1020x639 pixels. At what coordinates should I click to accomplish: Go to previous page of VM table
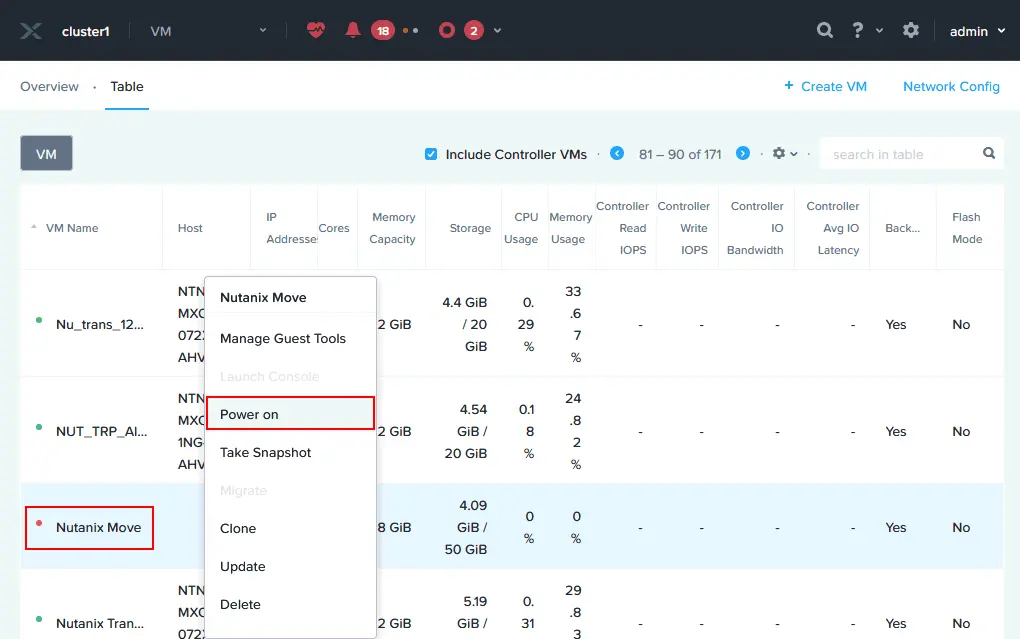[x=617, y=154]
